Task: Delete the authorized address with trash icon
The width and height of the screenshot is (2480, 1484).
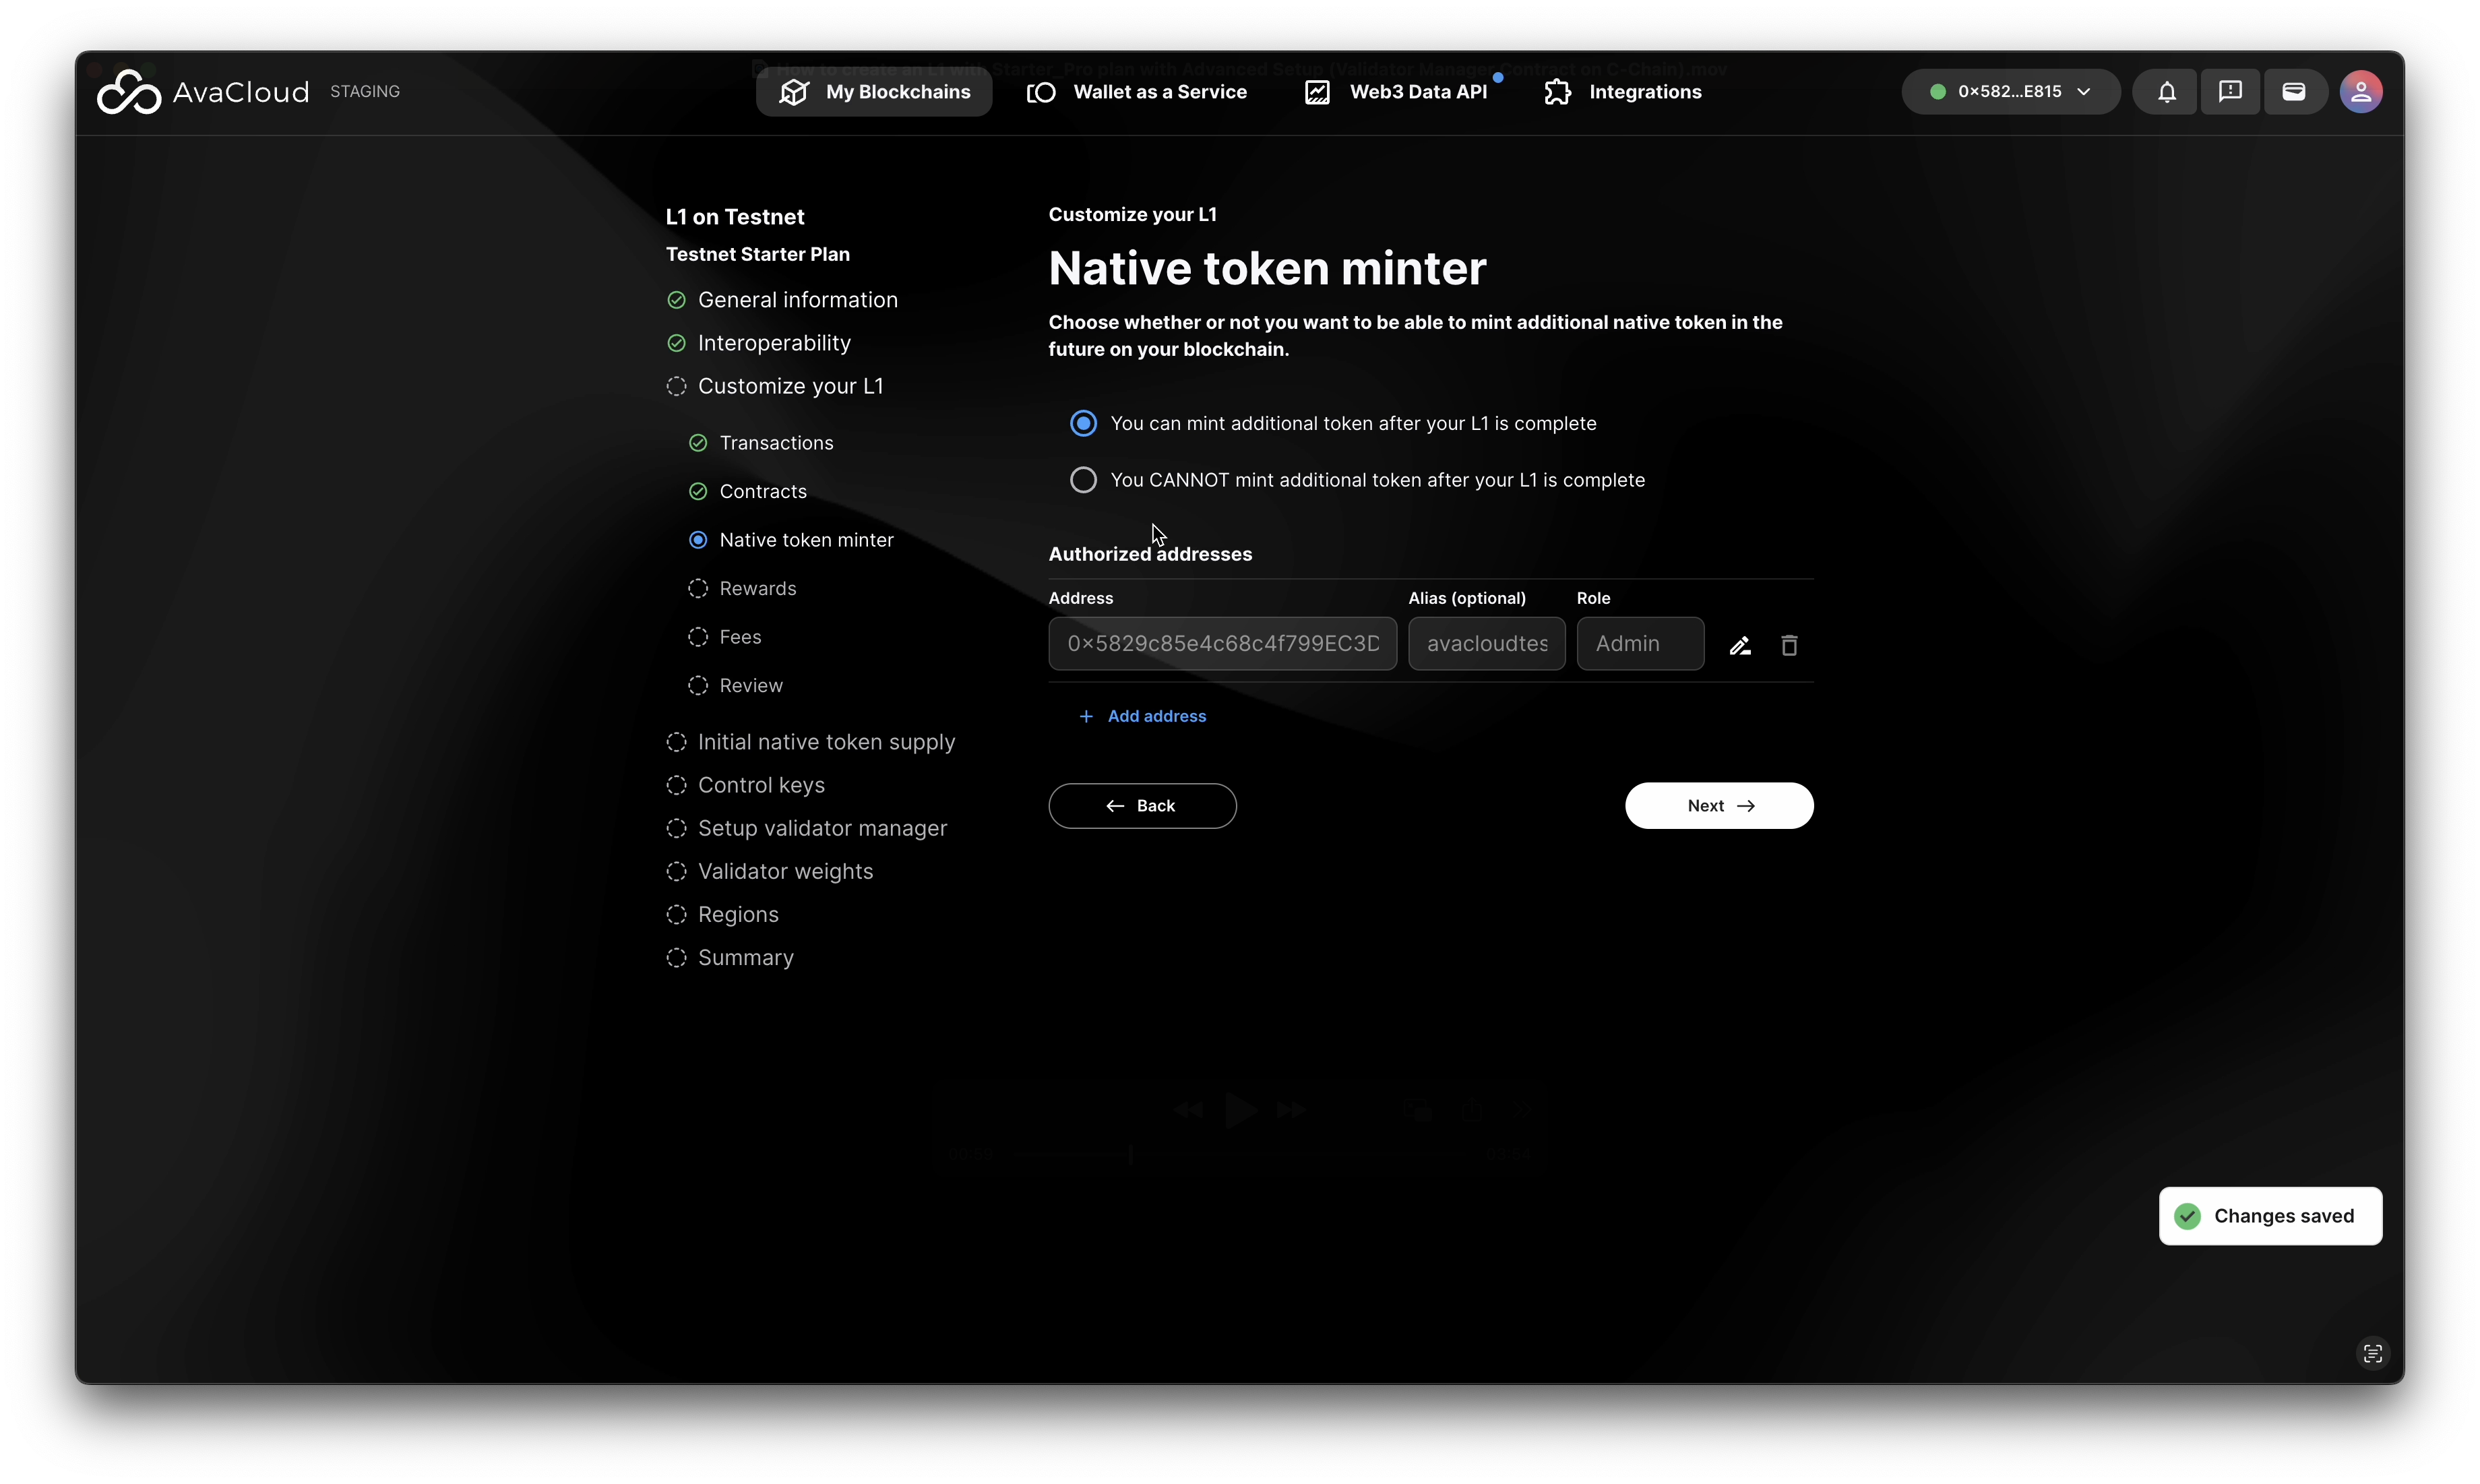Action: point(1789,646)
